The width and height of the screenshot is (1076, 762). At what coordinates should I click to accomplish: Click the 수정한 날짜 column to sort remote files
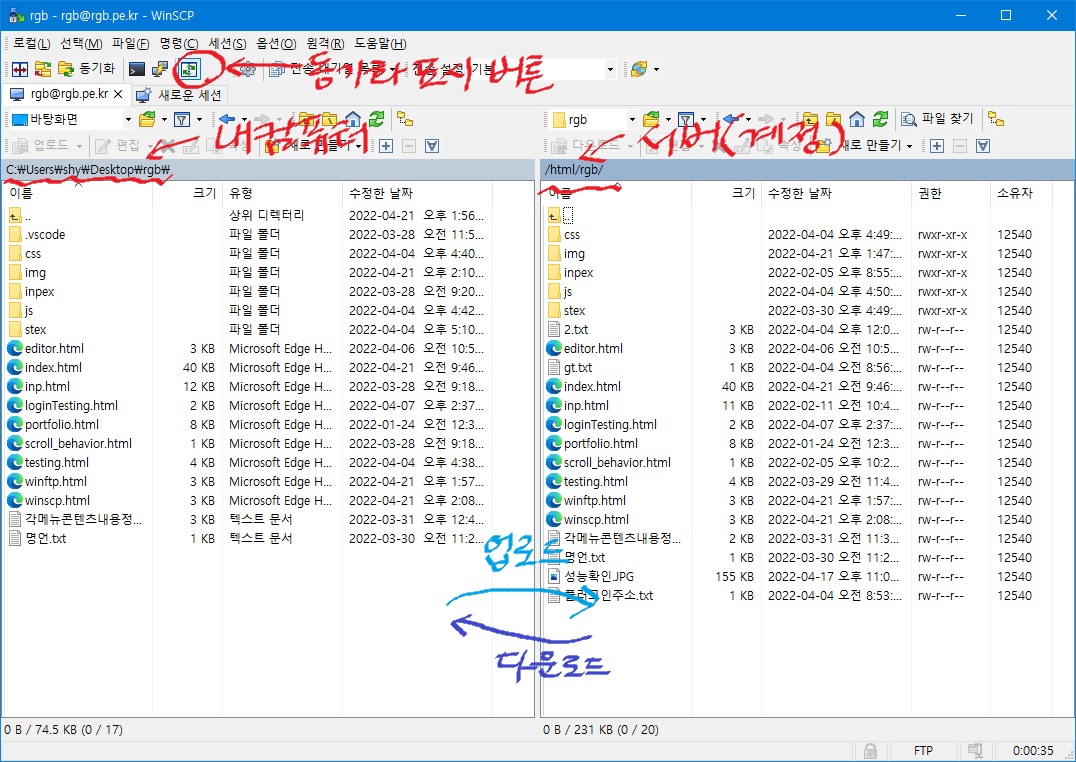[x=800, y=196]
